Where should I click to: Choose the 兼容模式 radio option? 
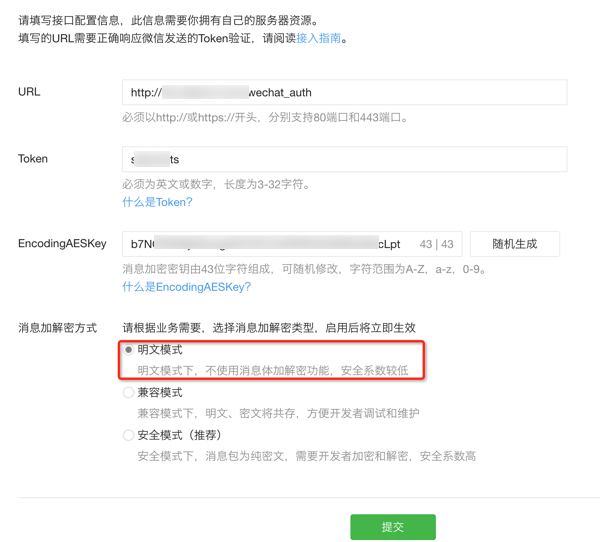pyautogui.click(x=128, y=392)
